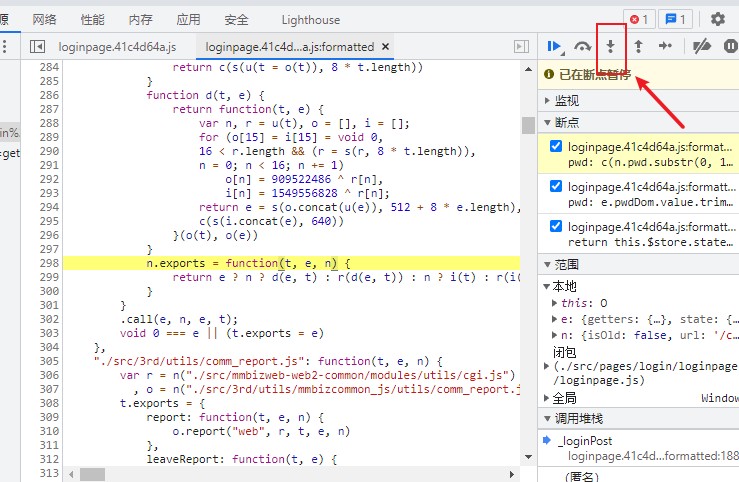
Task: Select the (匿名) anonymous call stack frame
Action: 581,476
